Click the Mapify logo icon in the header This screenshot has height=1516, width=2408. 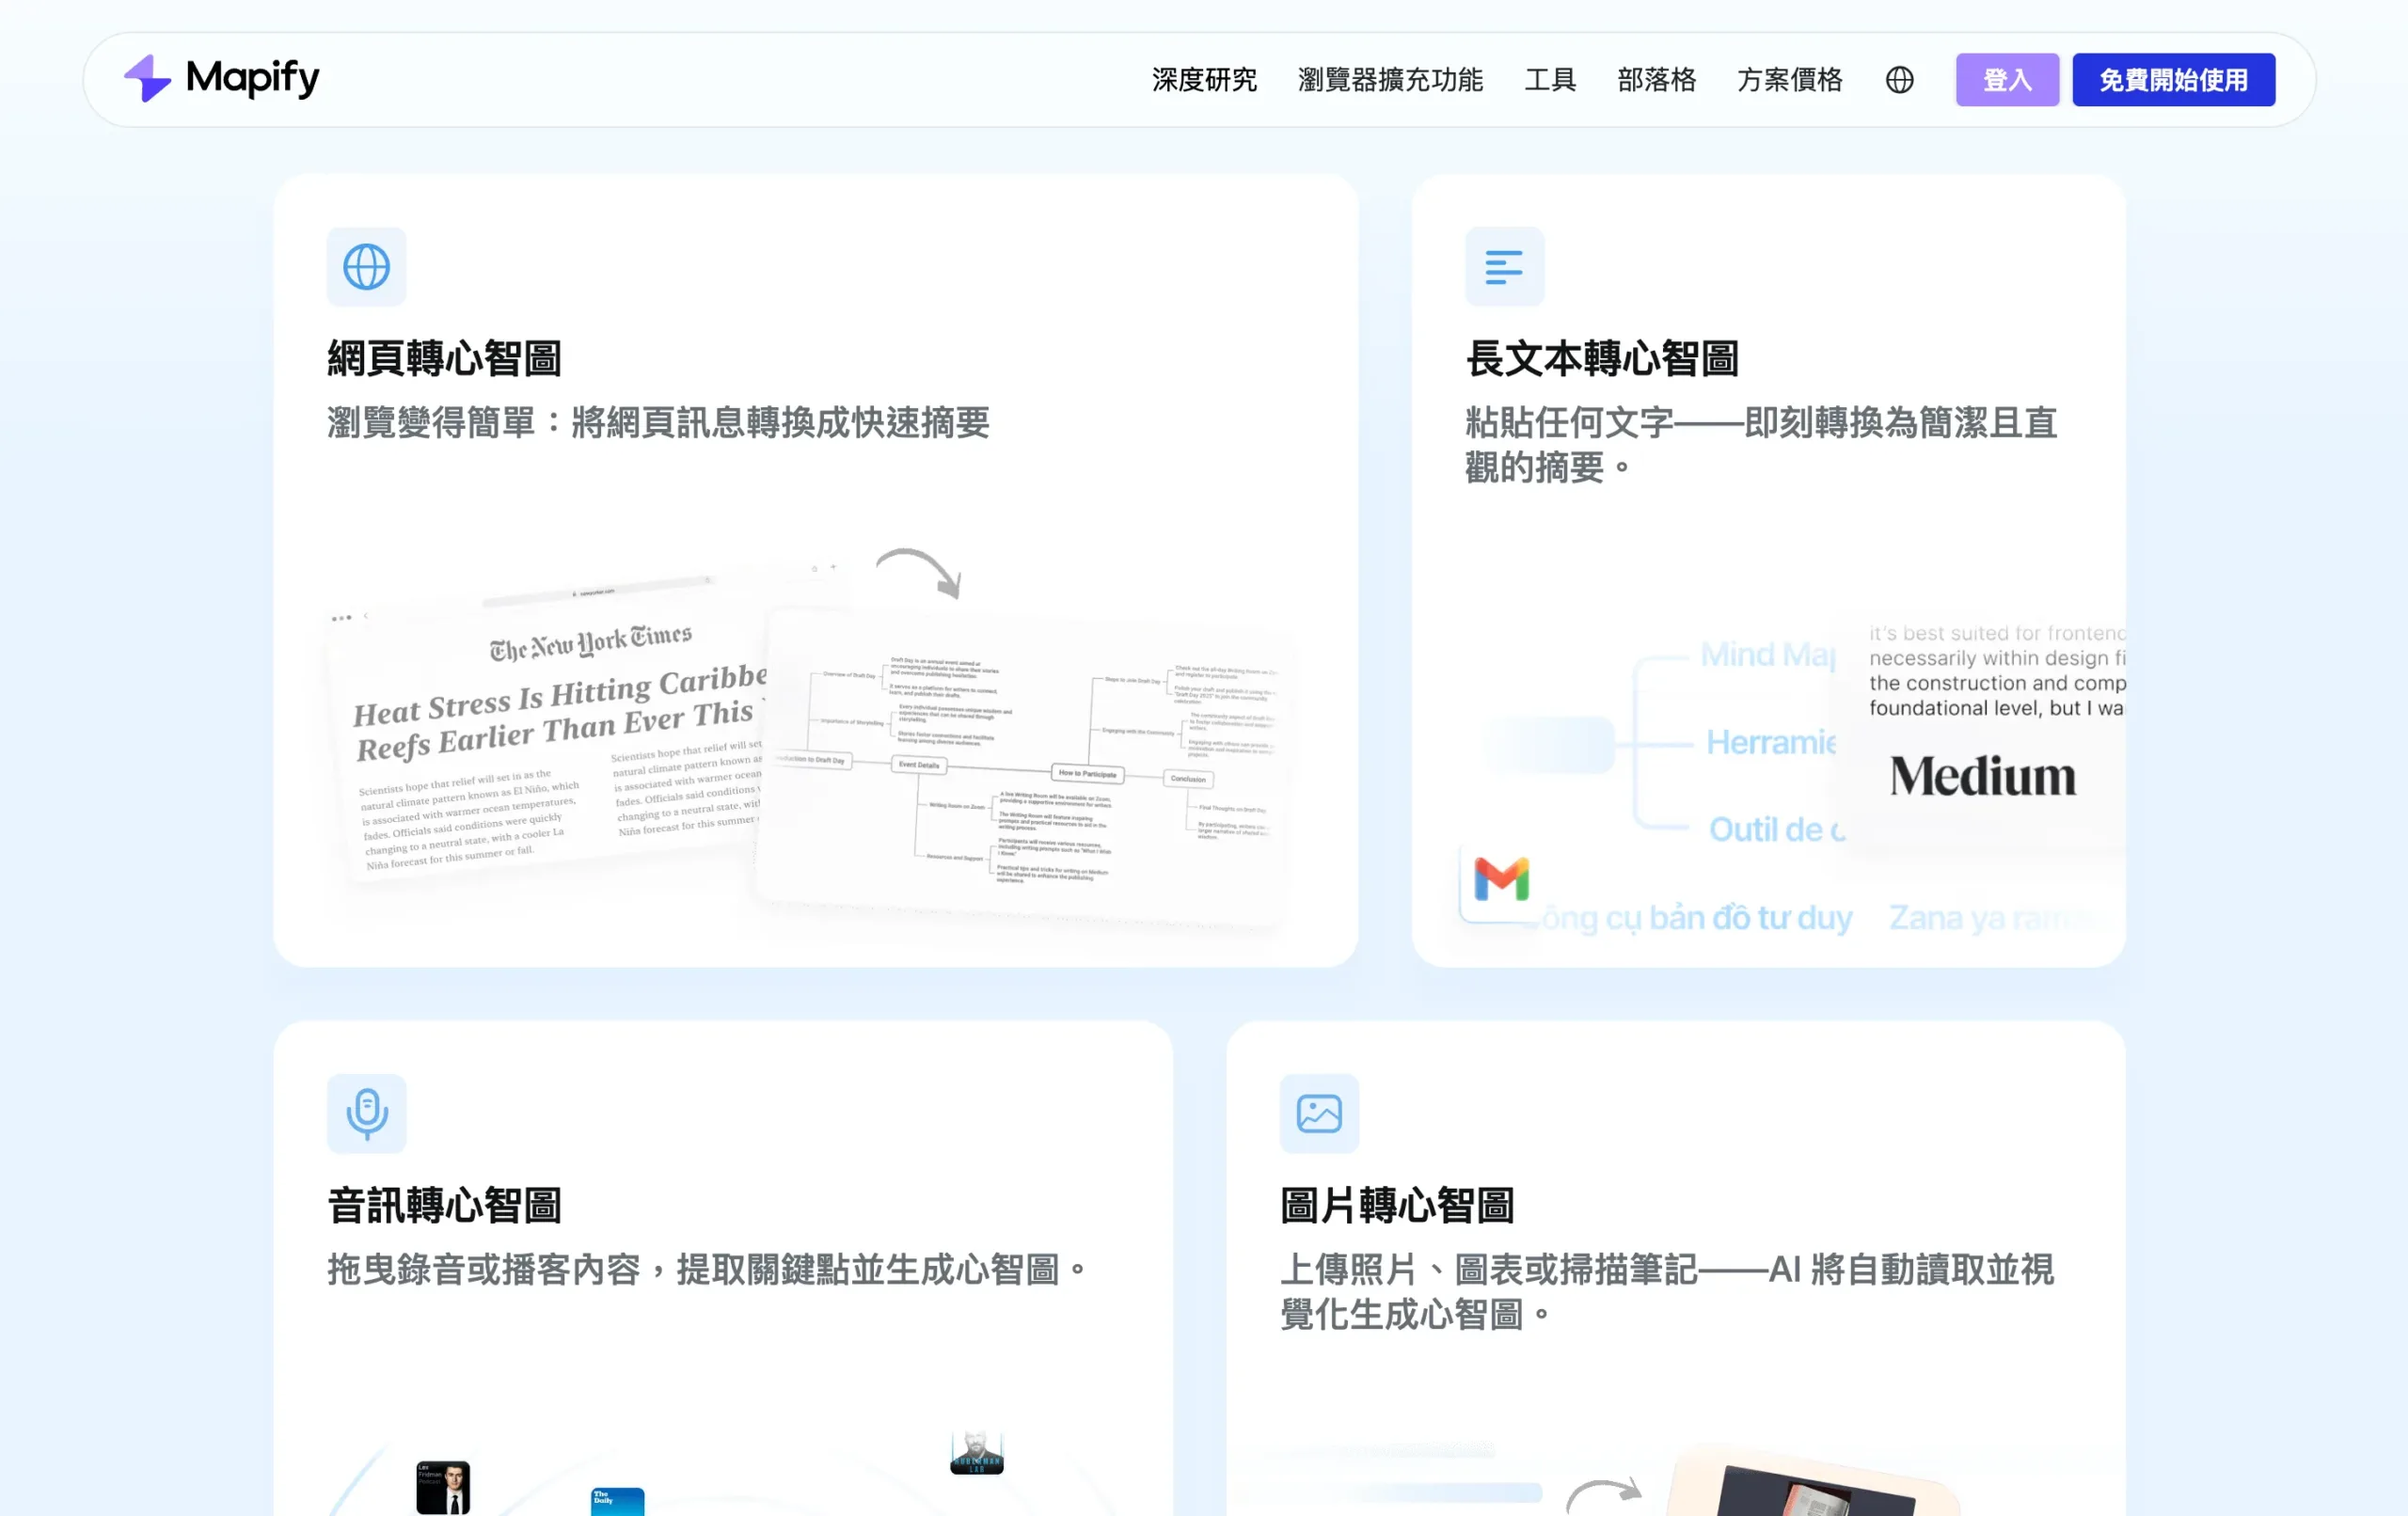pos(148,78)
